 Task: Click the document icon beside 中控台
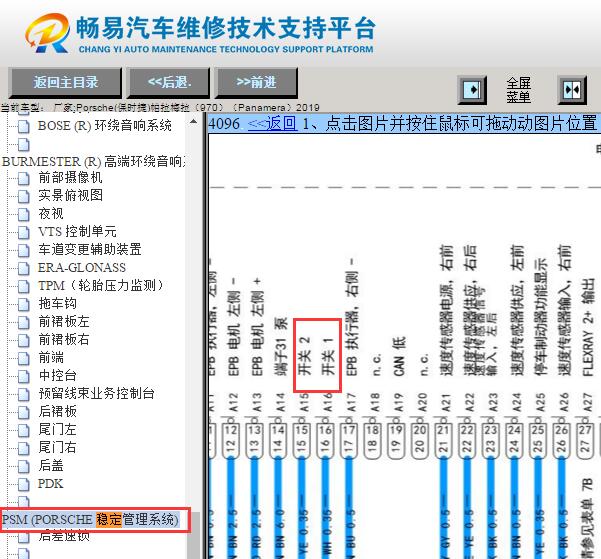coord(23,377)
